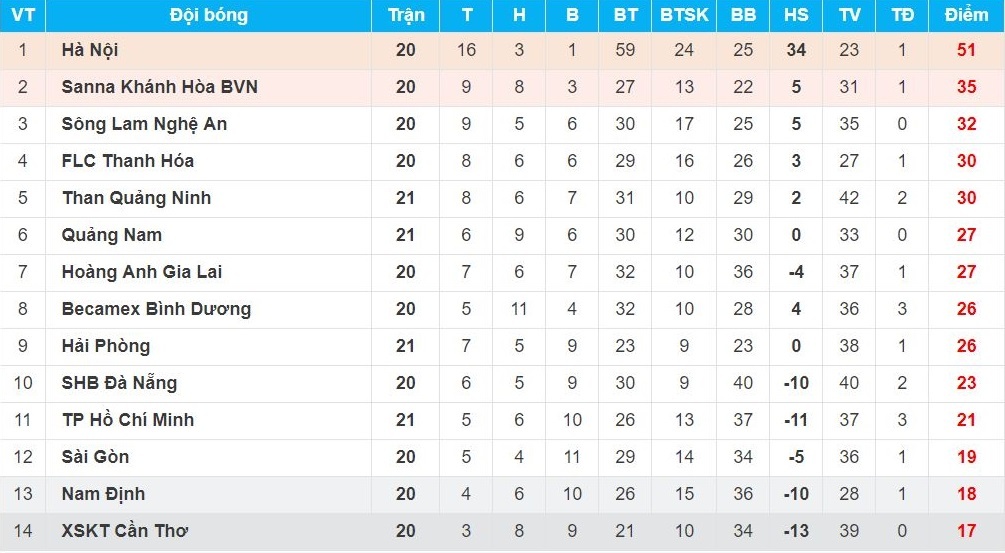
Task: Select Hải Phòng in the standings
Action: pos(105,346)
